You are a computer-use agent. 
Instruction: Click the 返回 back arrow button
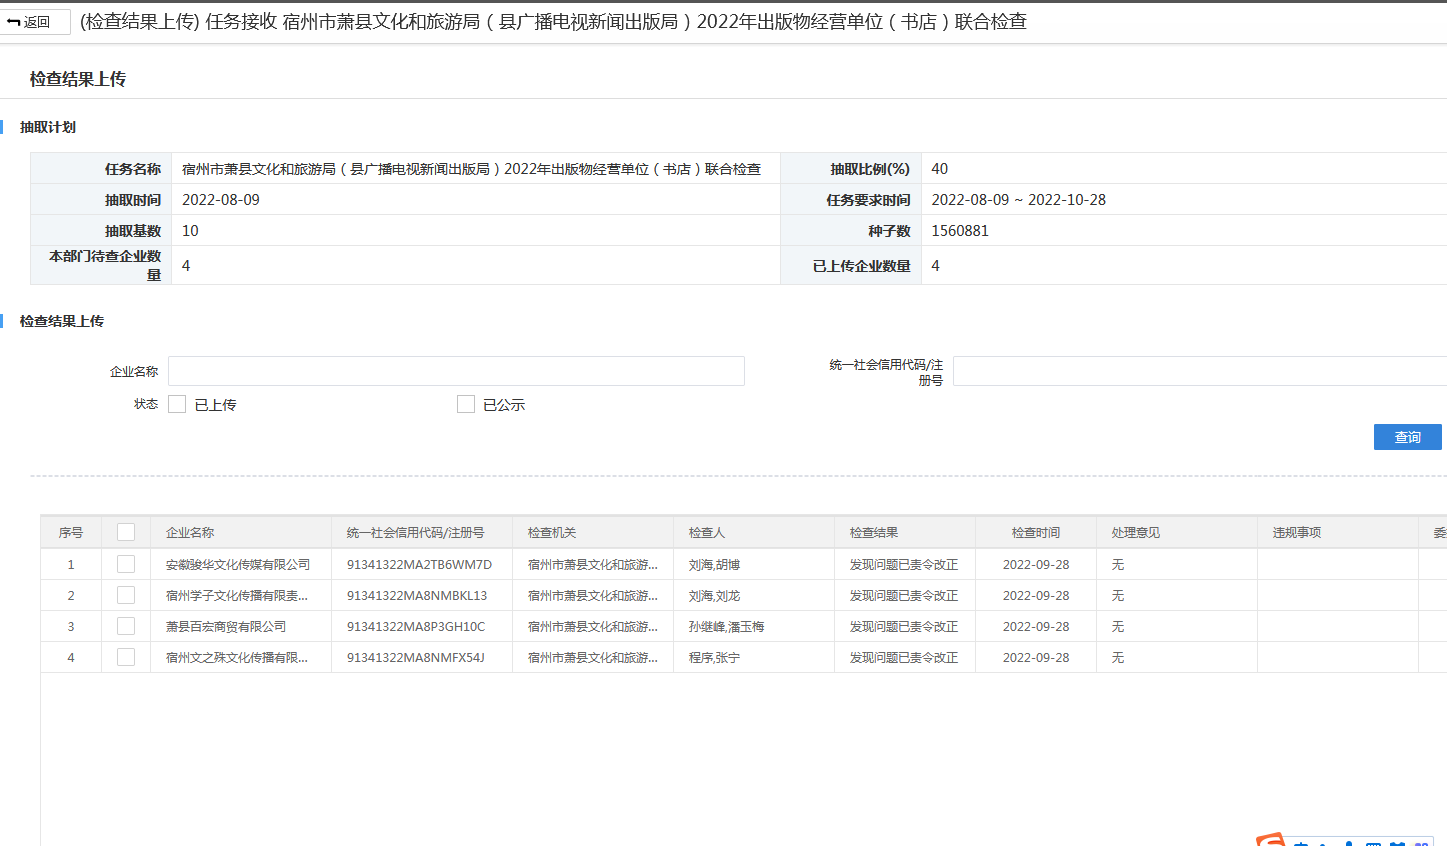pos(34,22)
